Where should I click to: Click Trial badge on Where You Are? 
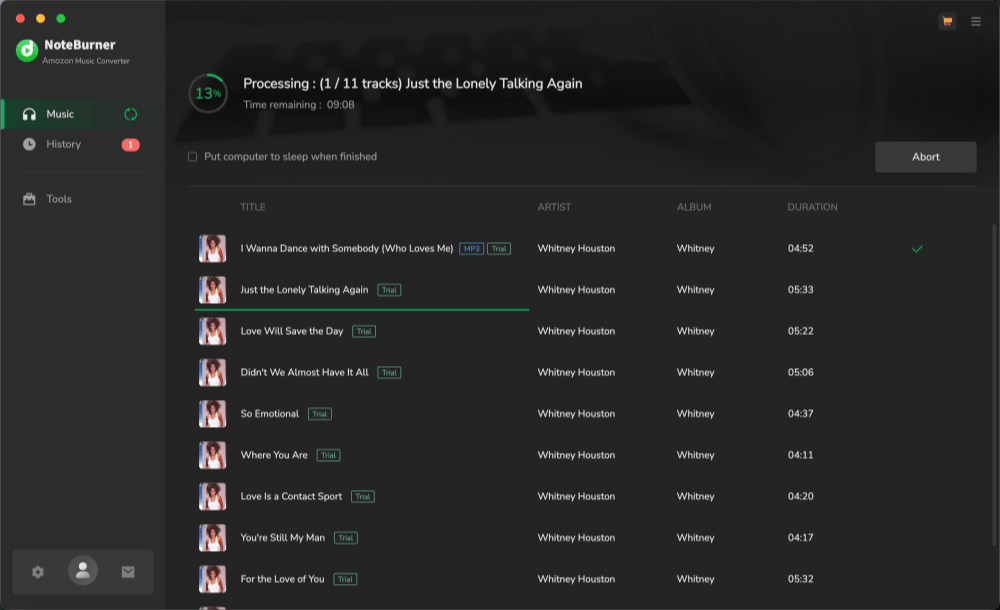(x=328, y=455)
